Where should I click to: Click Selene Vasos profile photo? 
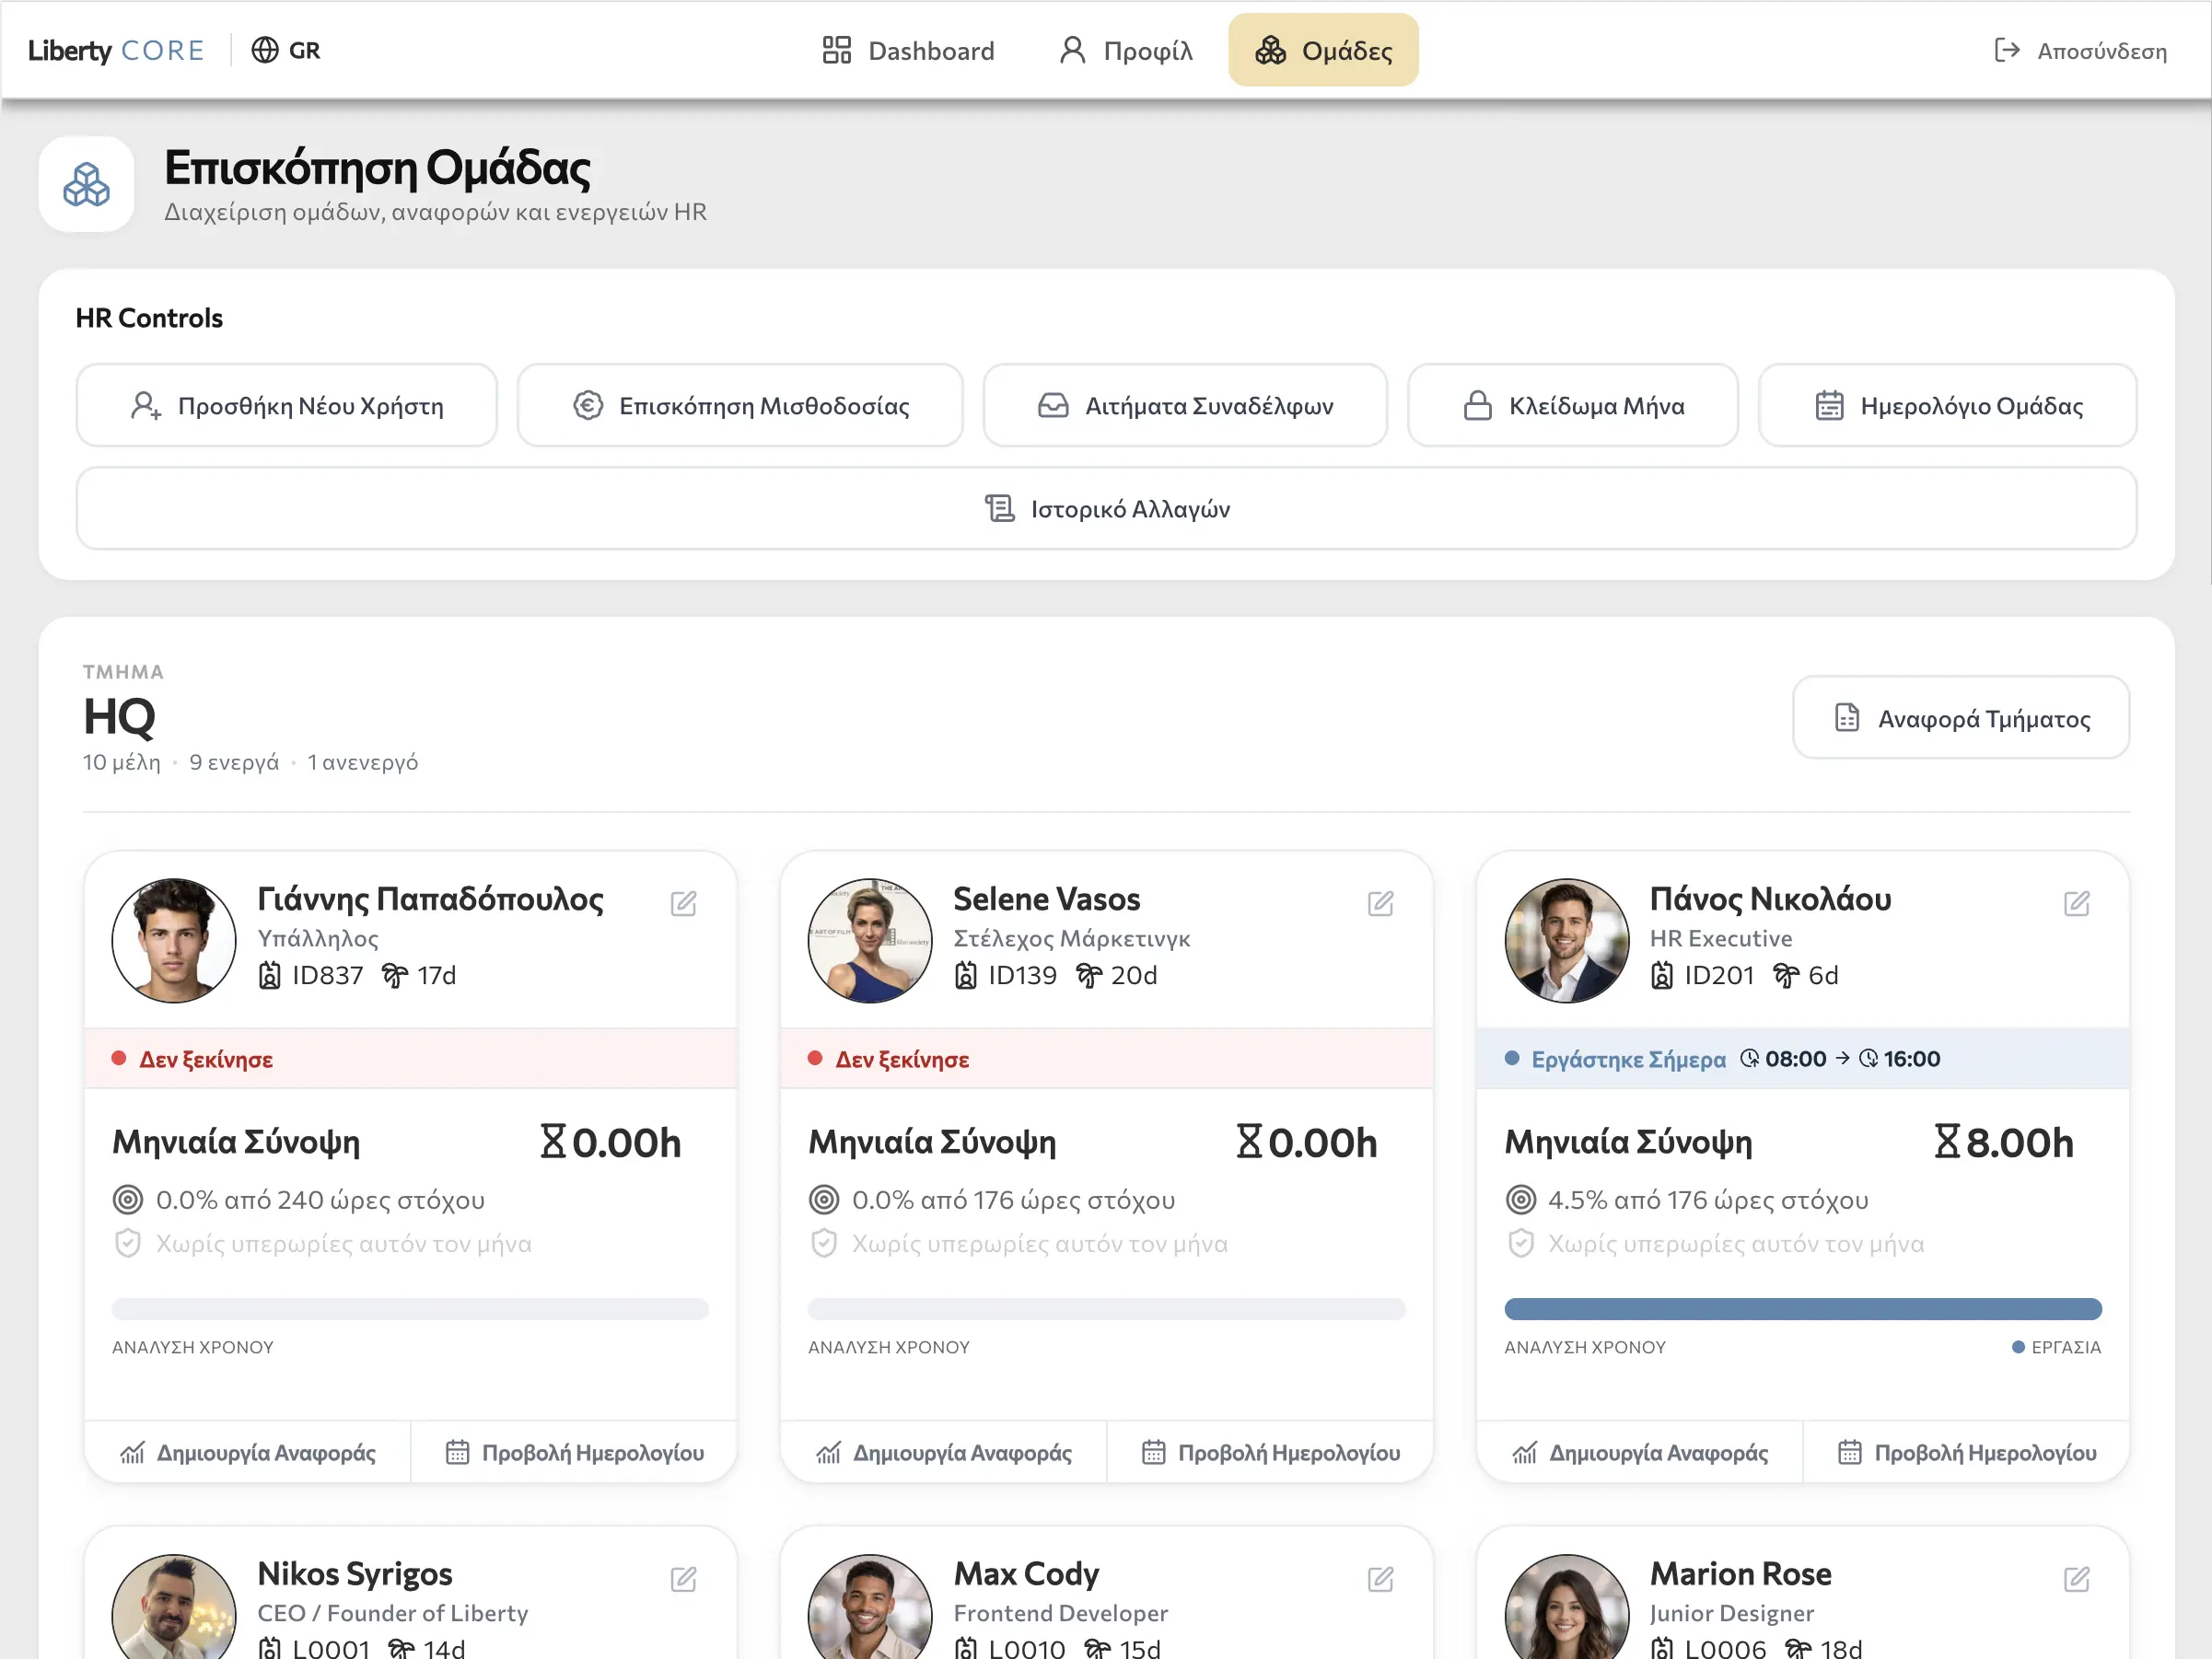pyautogui.click(x=870, y=941)
